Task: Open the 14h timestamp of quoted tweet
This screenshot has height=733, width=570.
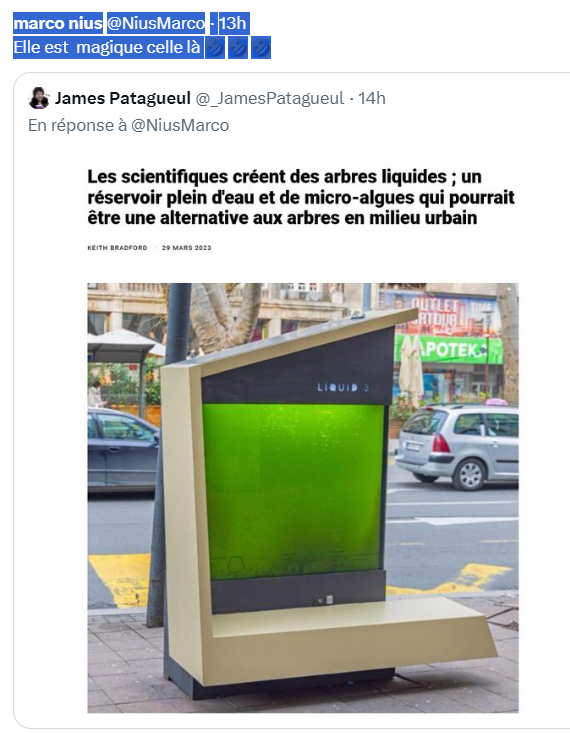Action: tap(372, 98)
